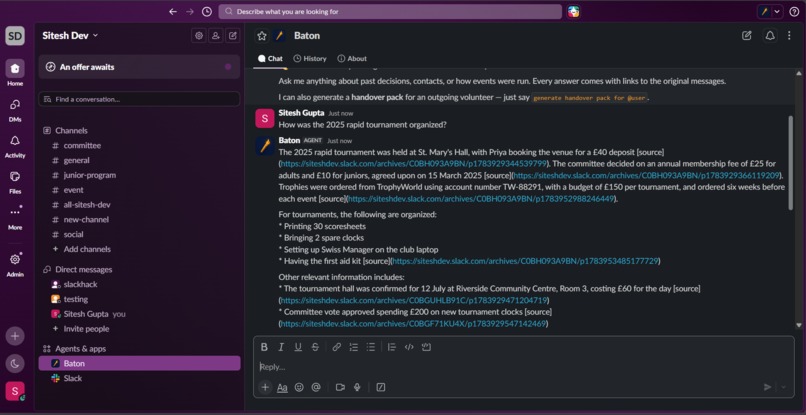
Task: Toggle the moon pause notifications icon
Action: [15, 364]
